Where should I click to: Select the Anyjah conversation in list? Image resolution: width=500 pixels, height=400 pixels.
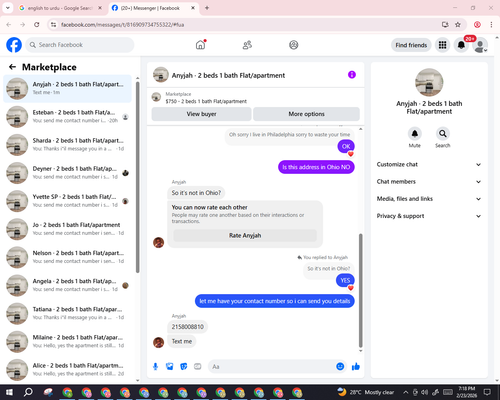click(67, 89)
